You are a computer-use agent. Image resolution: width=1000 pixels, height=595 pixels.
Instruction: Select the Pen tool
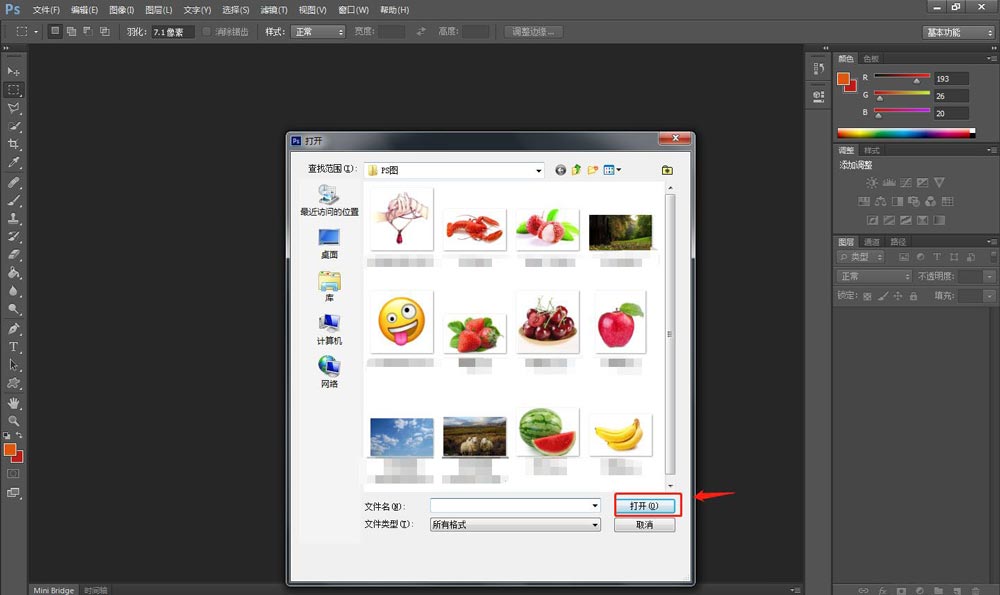coord(13,329)
